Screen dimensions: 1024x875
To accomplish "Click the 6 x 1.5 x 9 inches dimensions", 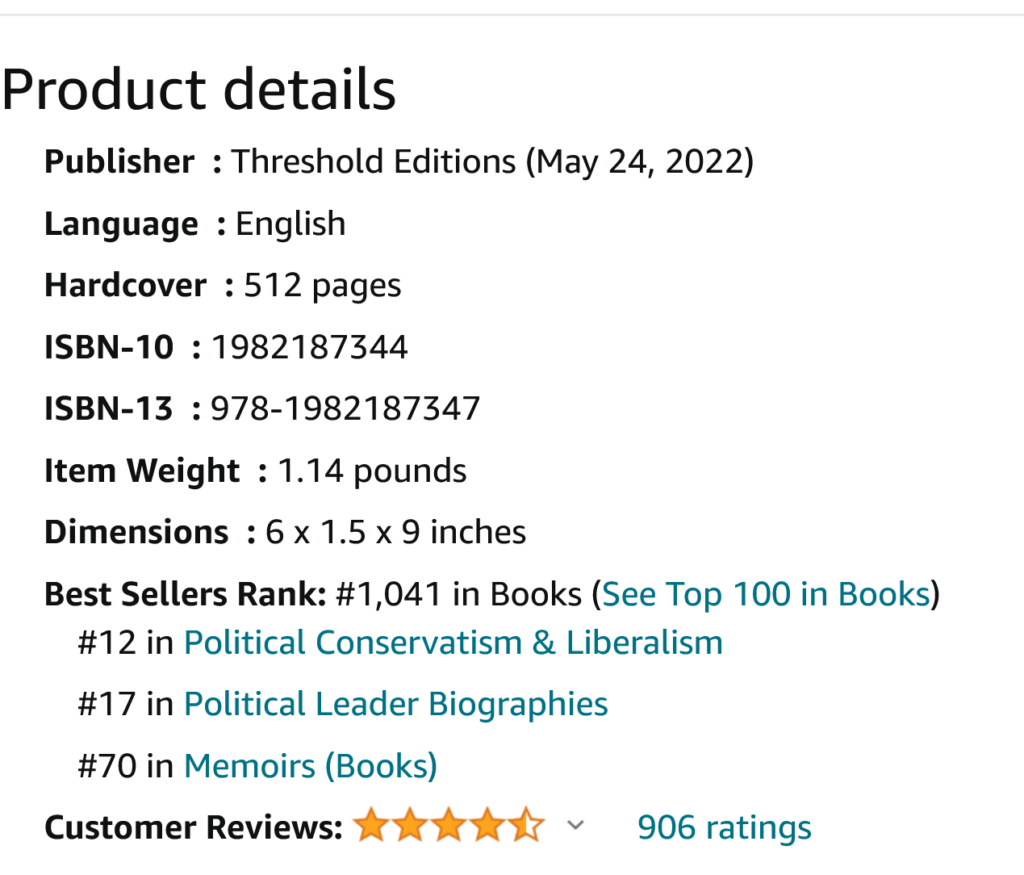I will pyautogui.click(x=396, y=532).
